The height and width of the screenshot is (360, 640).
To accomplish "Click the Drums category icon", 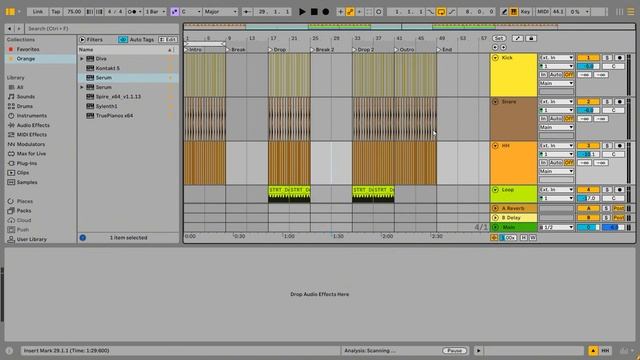I will (11, 106).
